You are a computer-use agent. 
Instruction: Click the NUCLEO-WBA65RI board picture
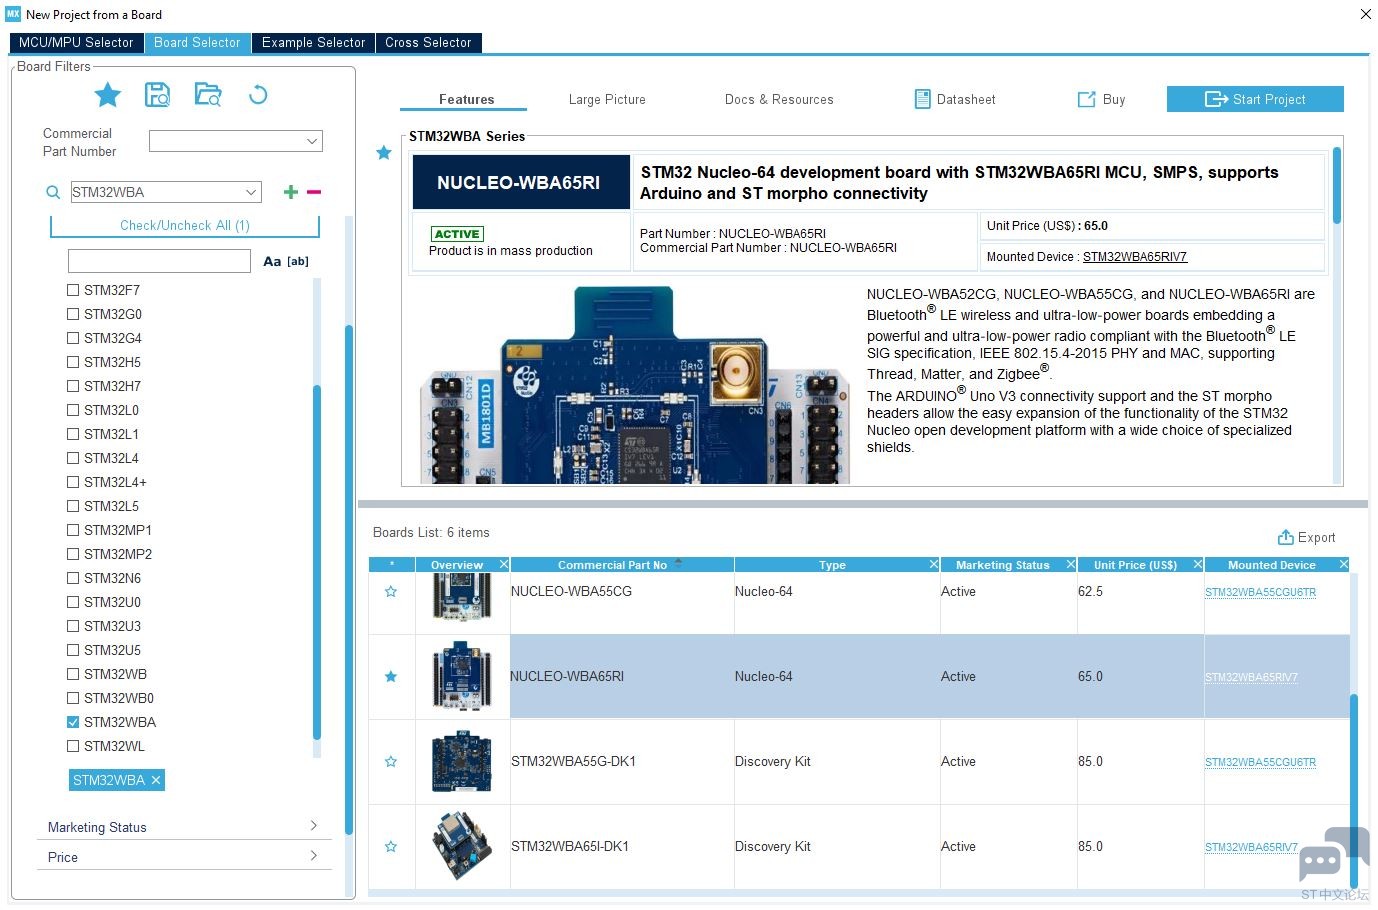pyautogui.click(x=633, y=385)
